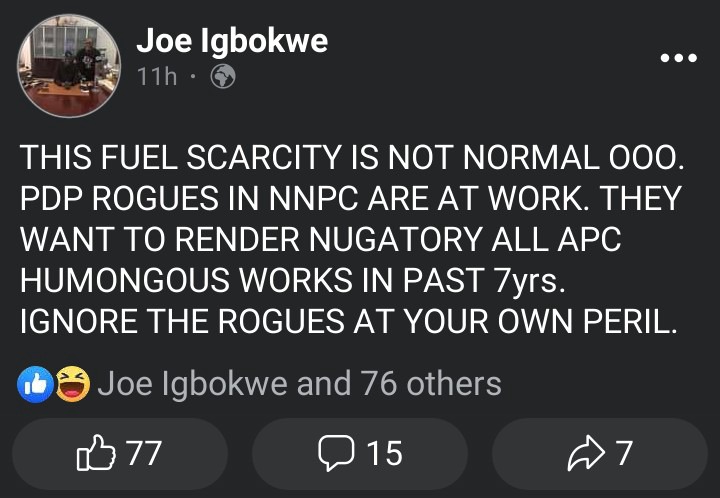Click the comment count 15

pos(383,454)
